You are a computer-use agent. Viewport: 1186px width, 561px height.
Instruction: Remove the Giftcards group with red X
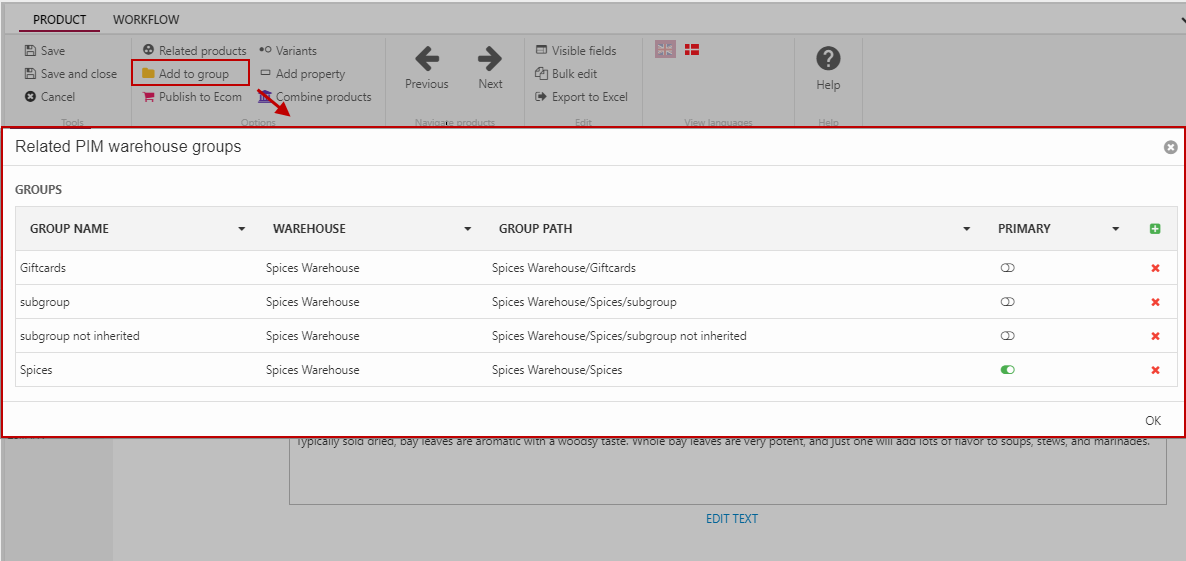point(1155,268)
